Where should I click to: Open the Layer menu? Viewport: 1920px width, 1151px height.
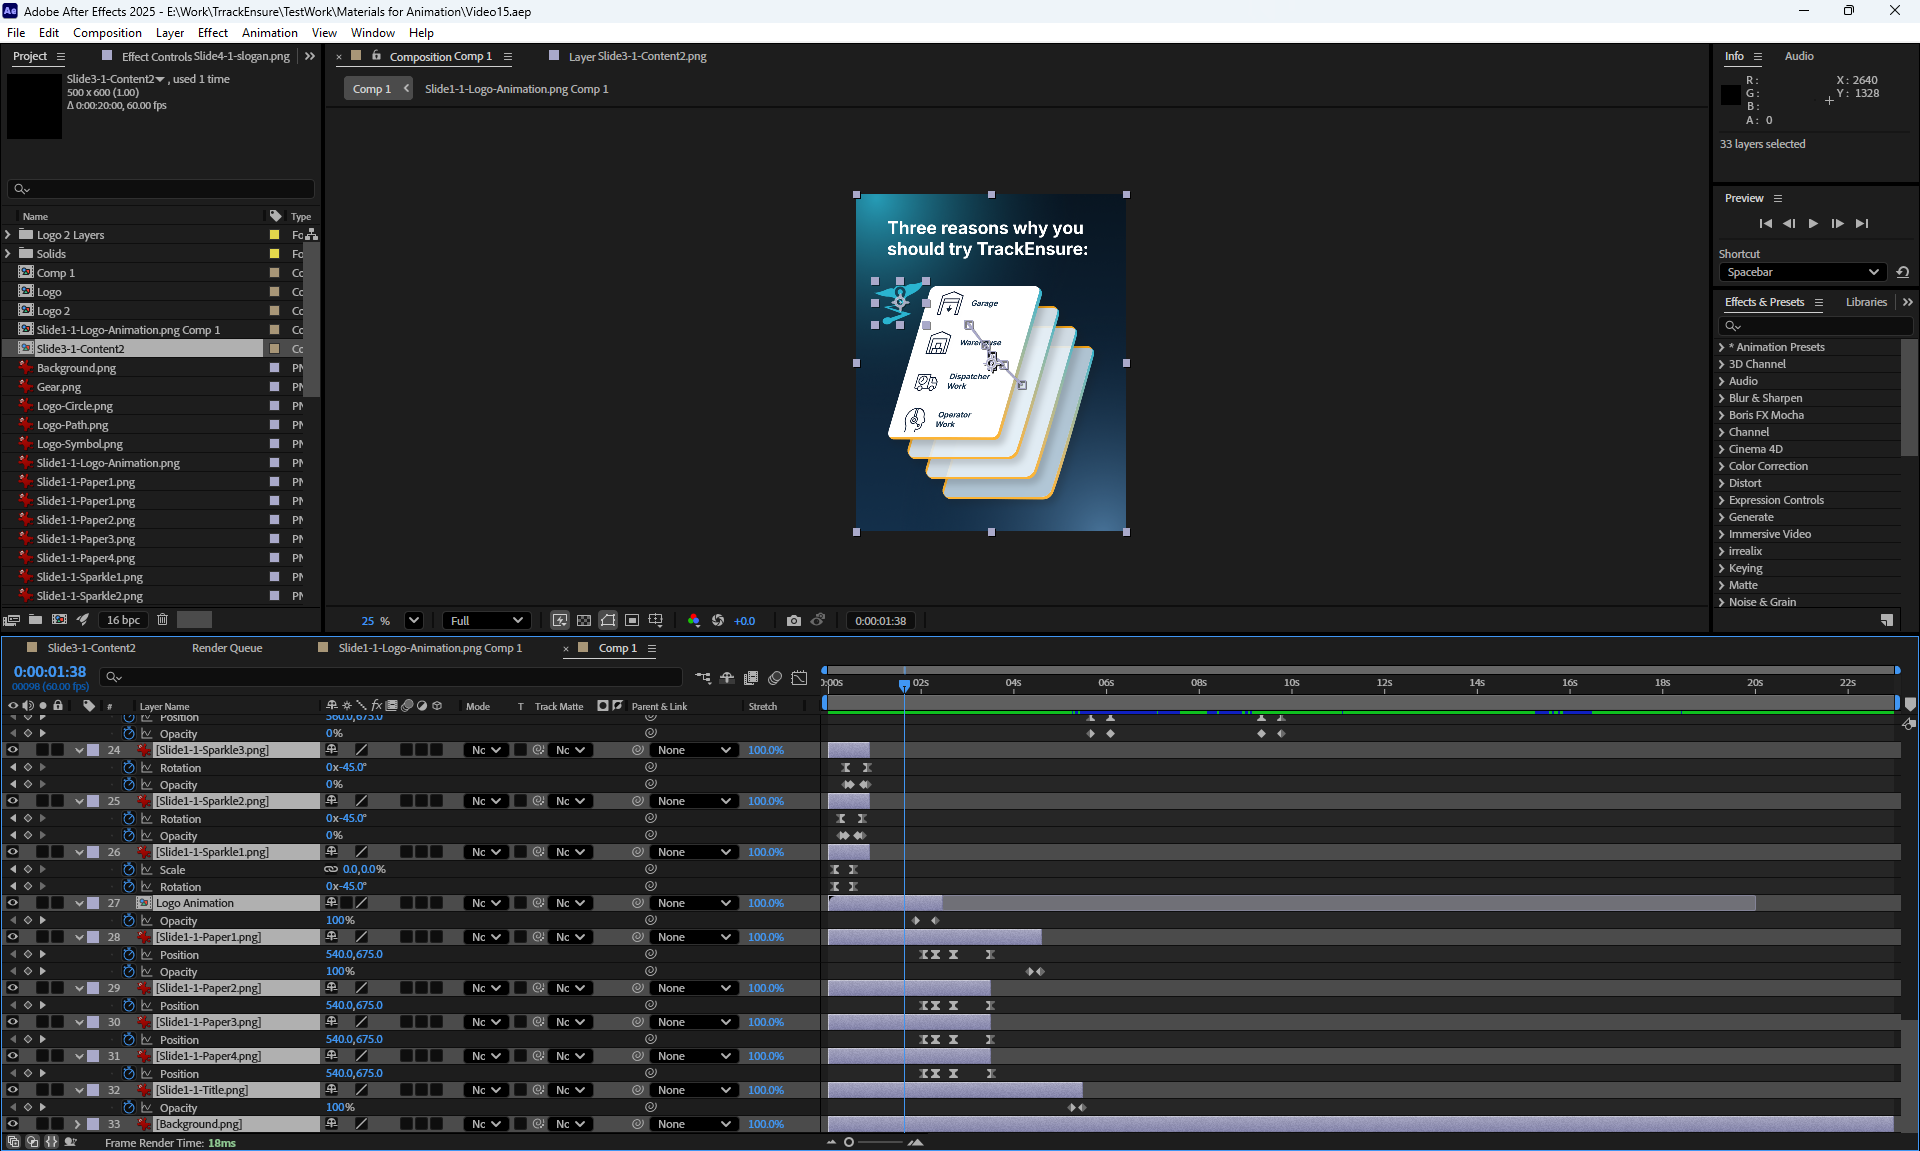tap(170, 33)
